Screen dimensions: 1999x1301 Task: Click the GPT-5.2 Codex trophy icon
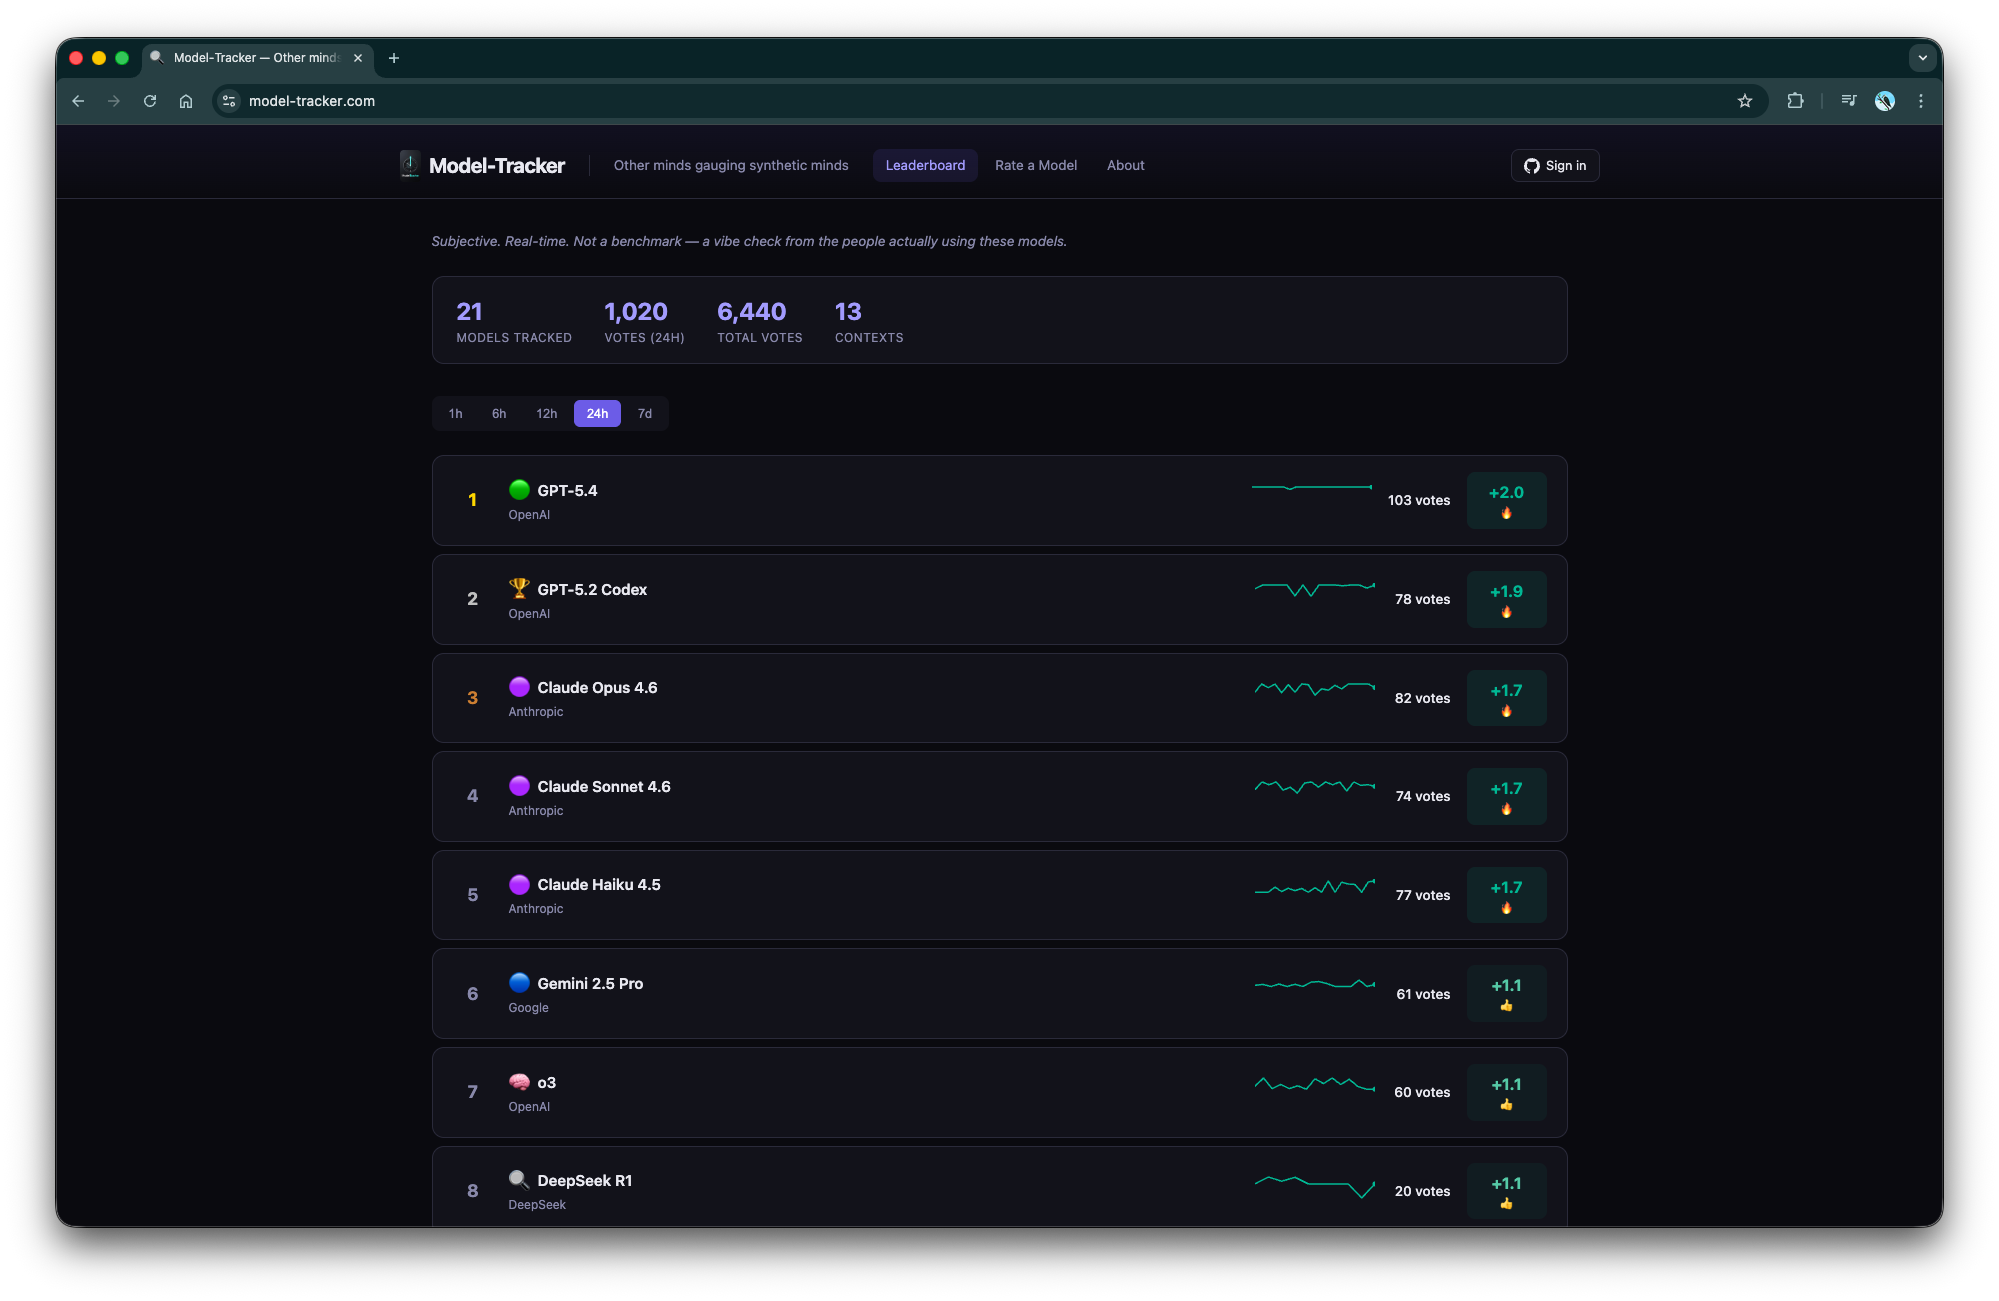[519, 588]
